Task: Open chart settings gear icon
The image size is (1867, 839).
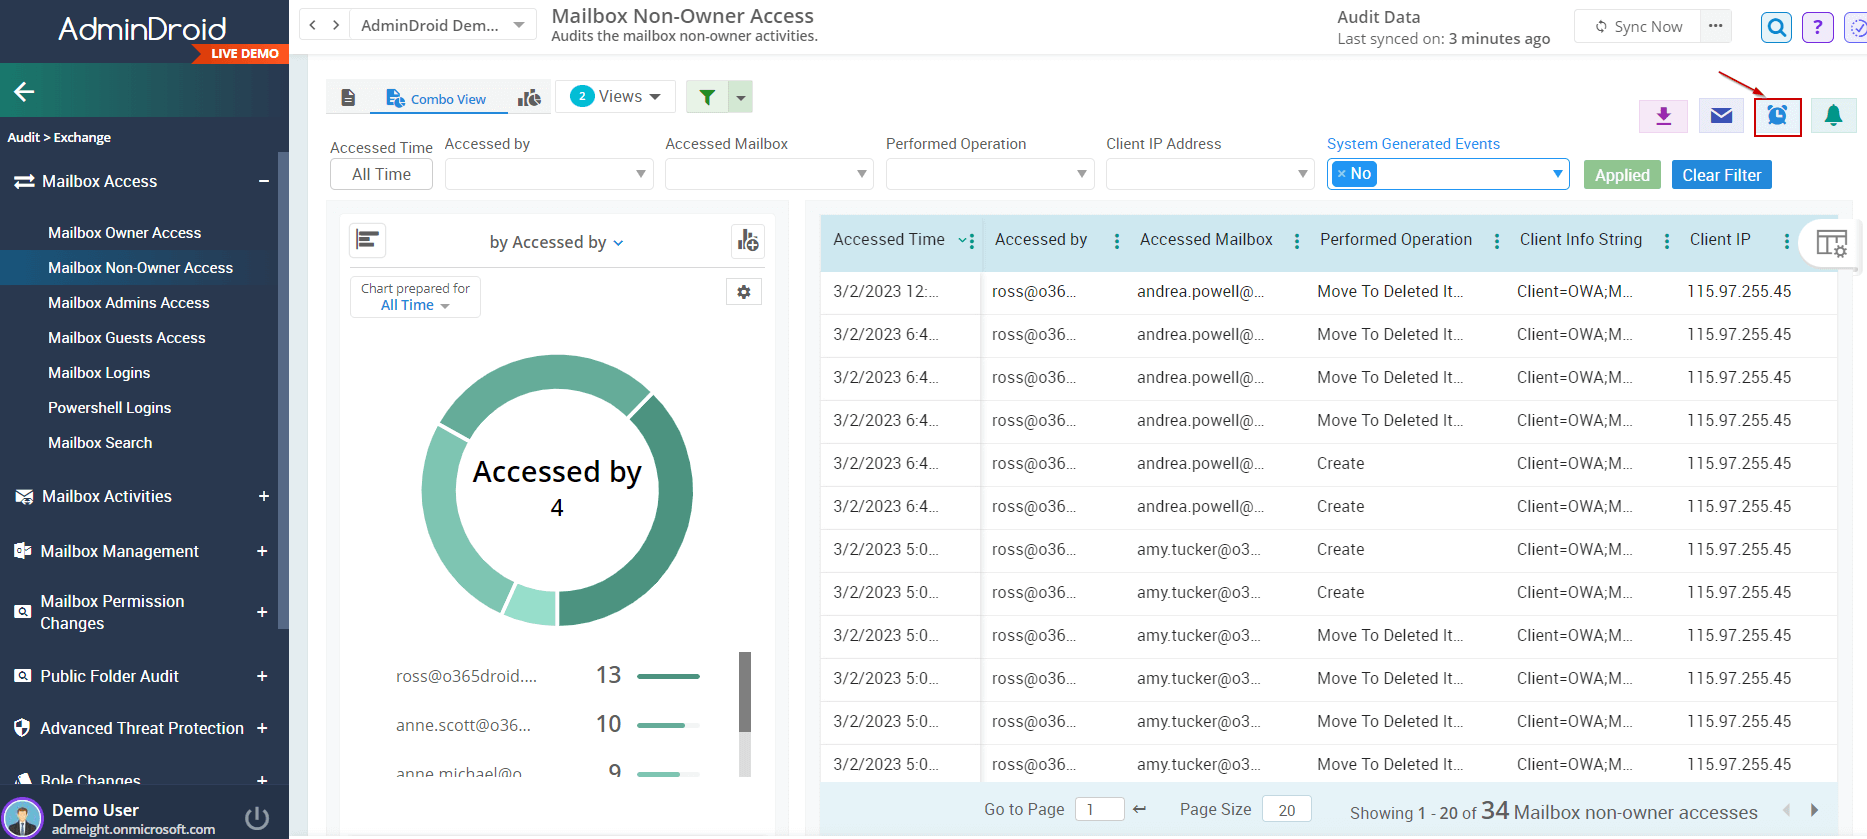Action: click(x=743, y=292)
